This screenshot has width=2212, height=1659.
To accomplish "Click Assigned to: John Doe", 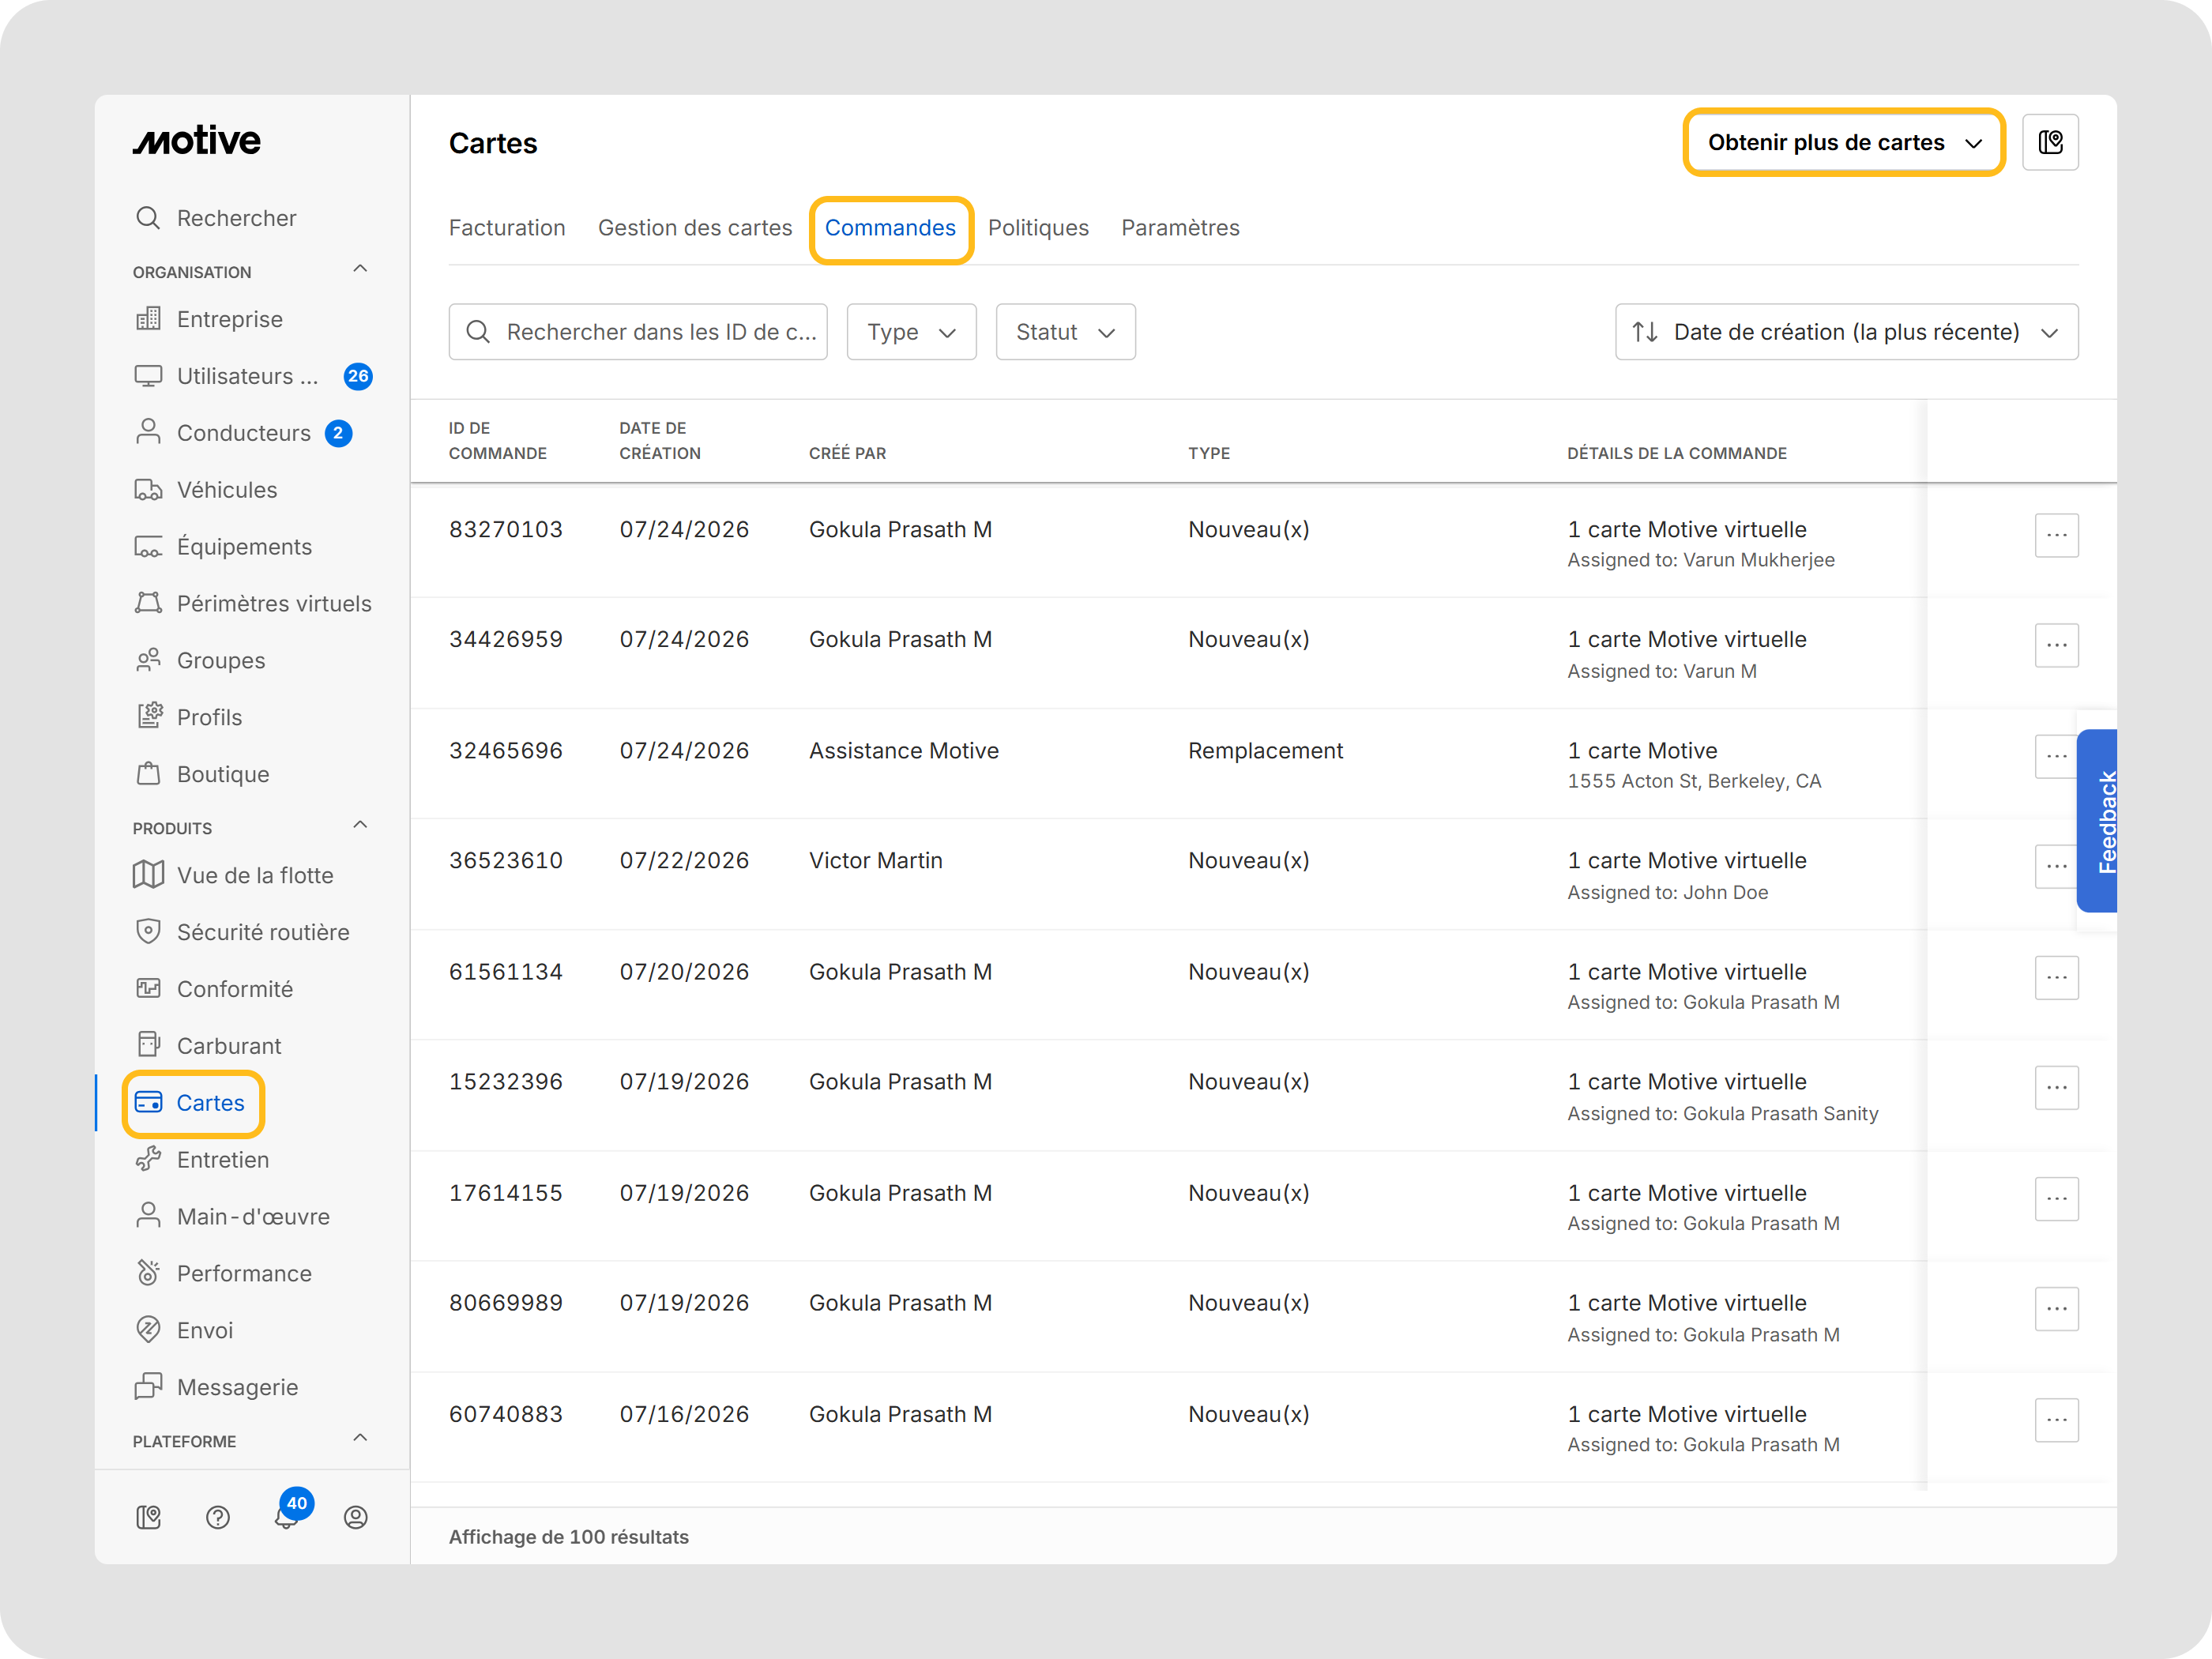I will pos(1668,893).
